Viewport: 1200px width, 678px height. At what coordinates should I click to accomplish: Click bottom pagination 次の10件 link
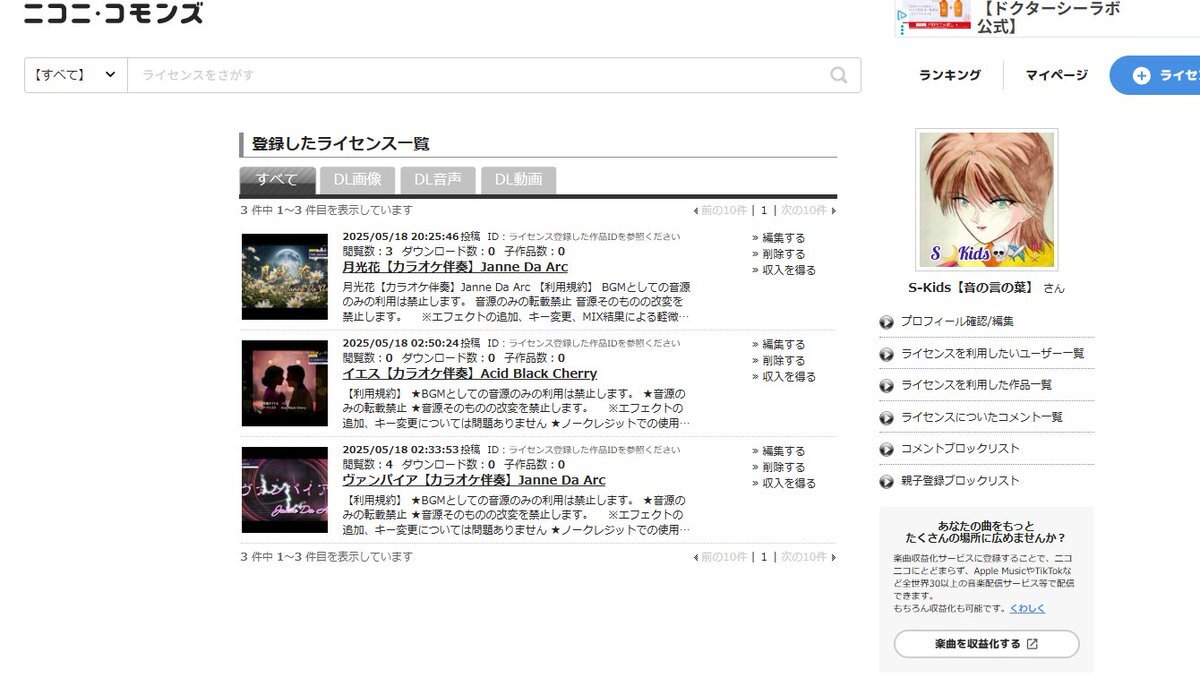tap(804, 557)
